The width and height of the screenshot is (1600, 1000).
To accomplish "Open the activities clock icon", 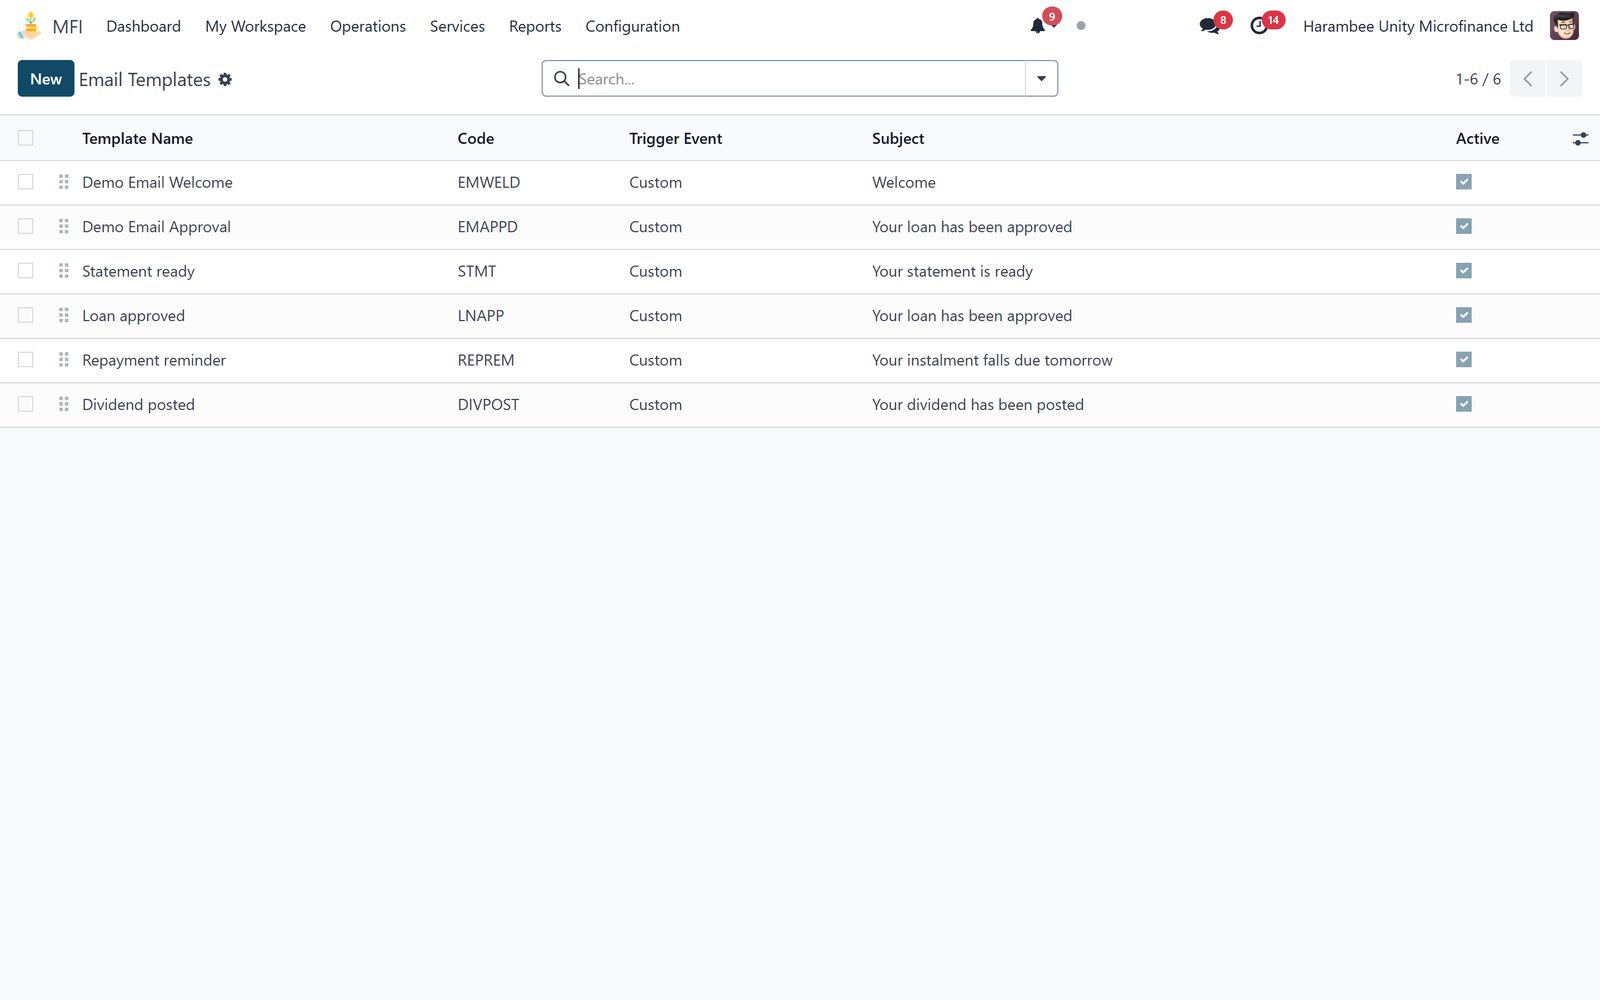I will tap(1259, 26).
